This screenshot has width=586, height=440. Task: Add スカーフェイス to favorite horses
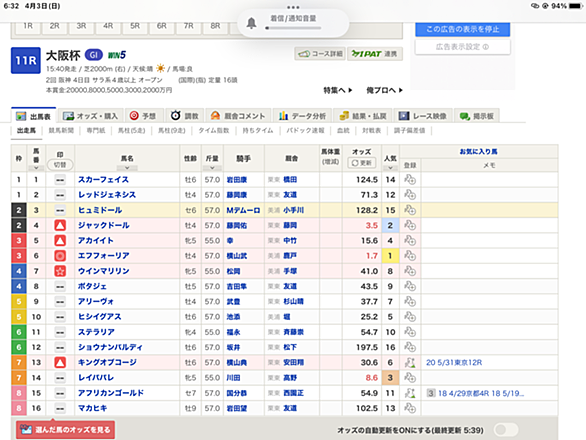pyautogui.click(x=410, y=179)
